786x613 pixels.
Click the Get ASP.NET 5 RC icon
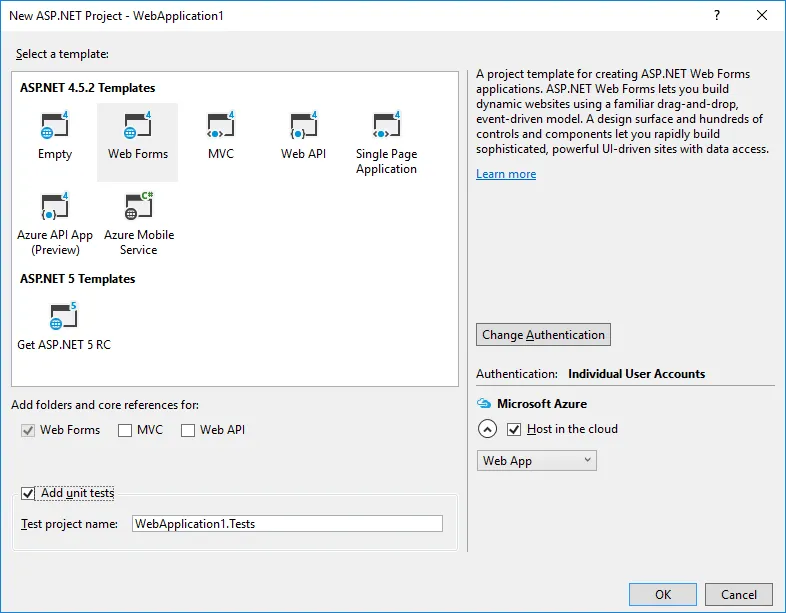63,315
